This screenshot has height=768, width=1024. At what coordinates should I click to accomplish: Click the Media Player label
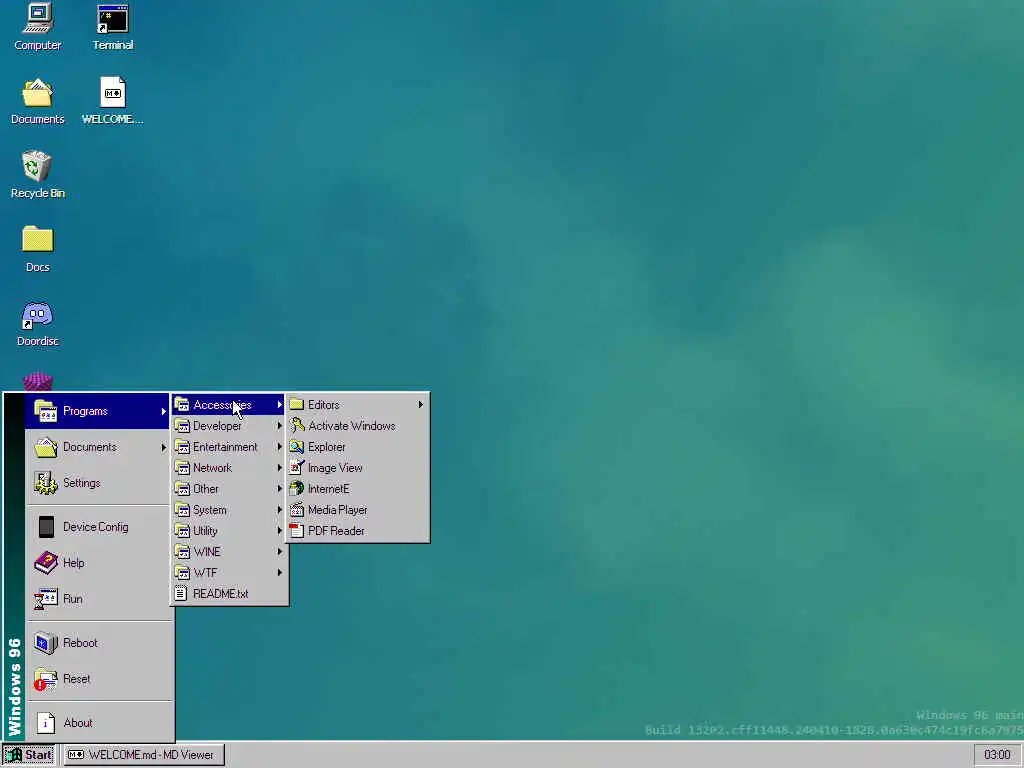point(338,510)
